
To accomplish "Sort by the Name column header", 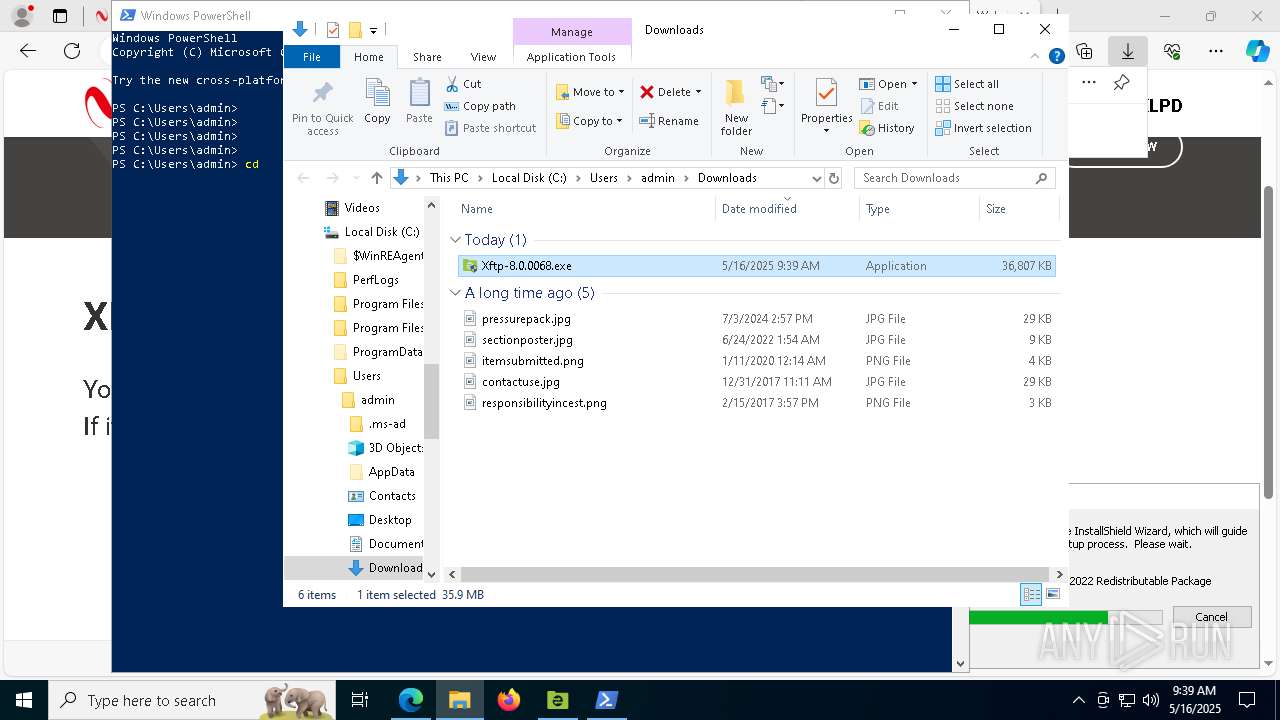I will (585, 209).
